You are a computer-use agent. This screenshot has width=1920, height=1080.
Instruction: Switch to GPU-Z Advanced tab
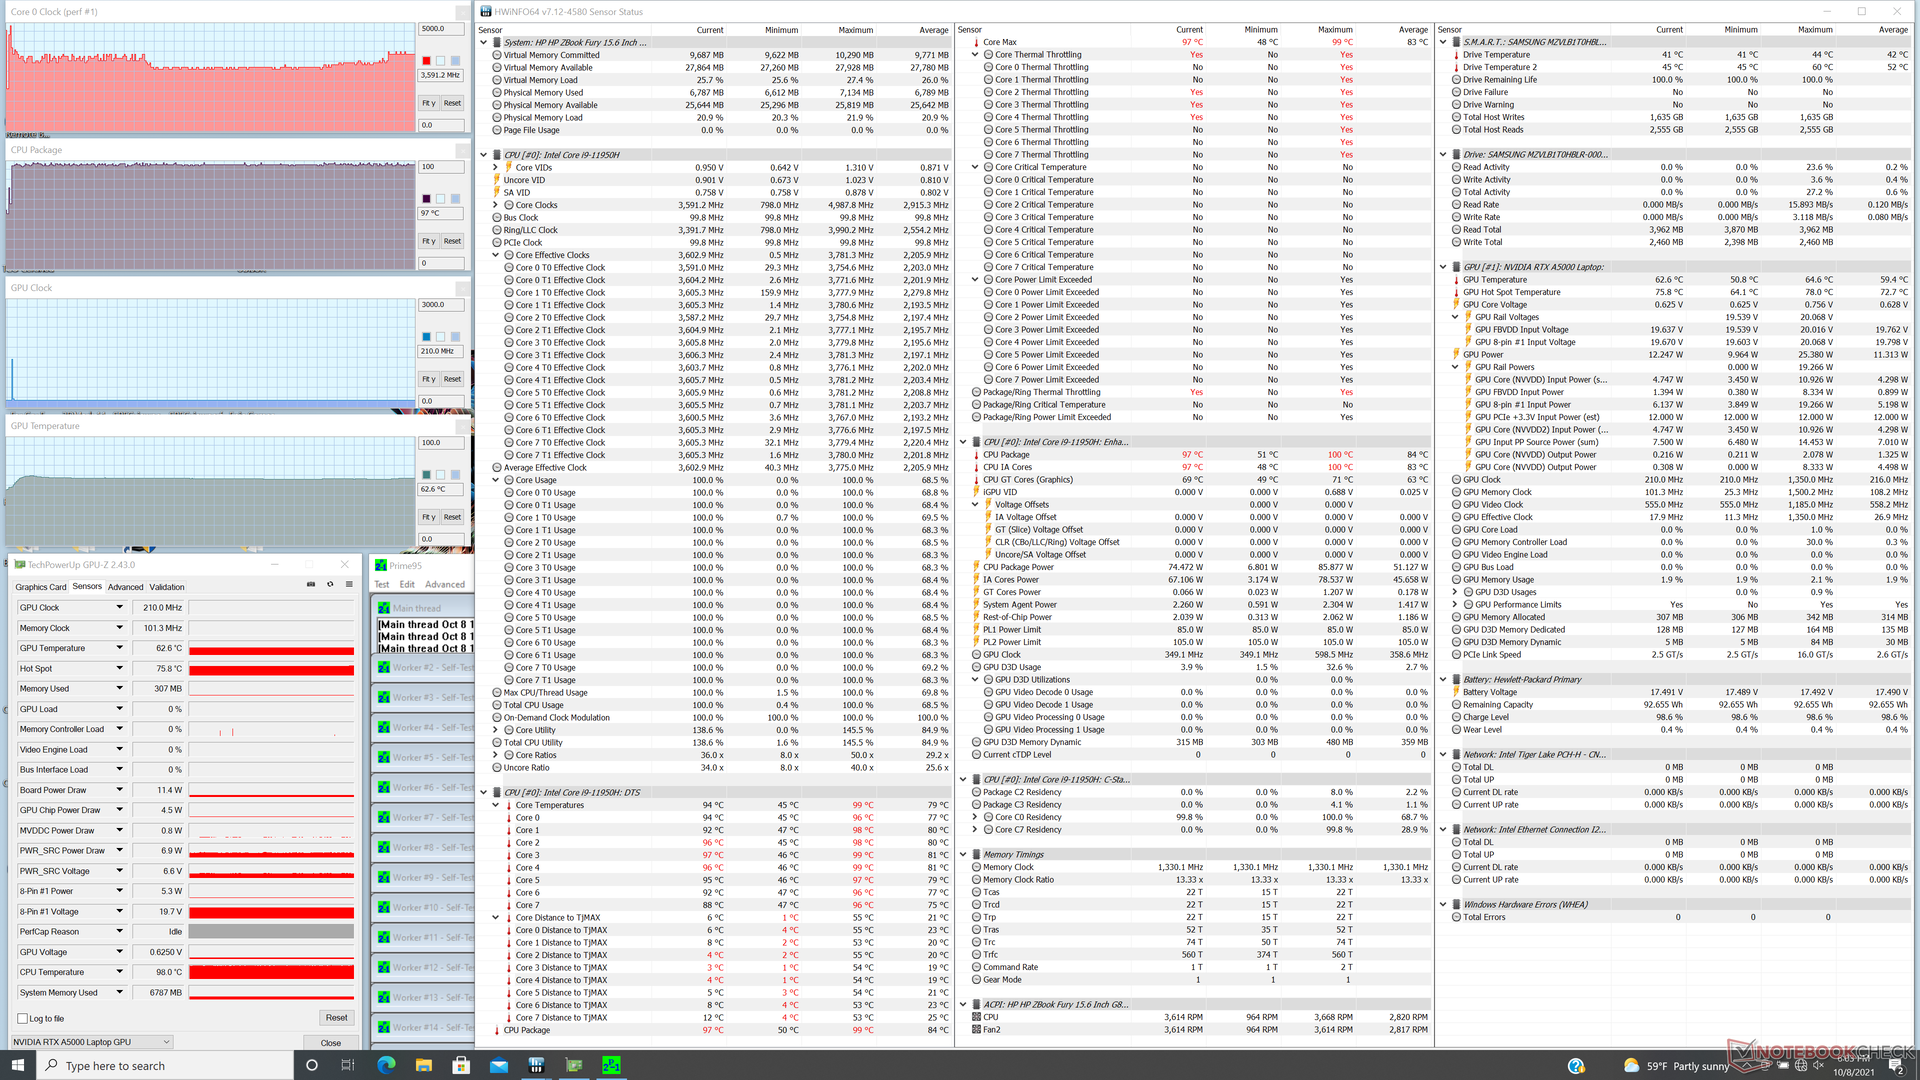(125, 587)
